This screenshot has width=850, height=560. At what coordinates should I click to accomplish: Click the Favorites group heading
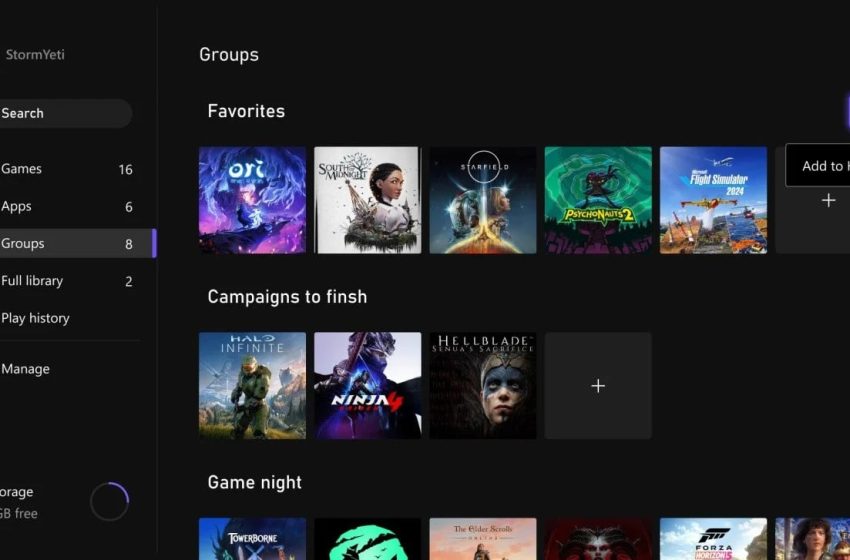pyautogui.click(x=246, y=111)
